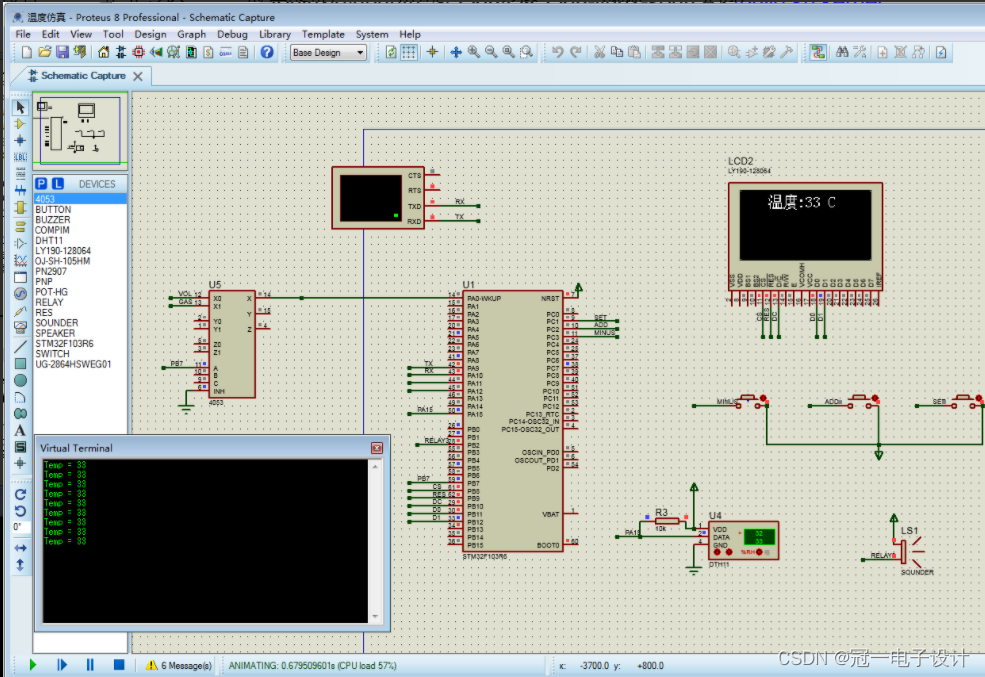Open the Search and Tag binoculars
The width and height of the screenshot is (985, 677).
pyautogui.click(x=842, y=52)
